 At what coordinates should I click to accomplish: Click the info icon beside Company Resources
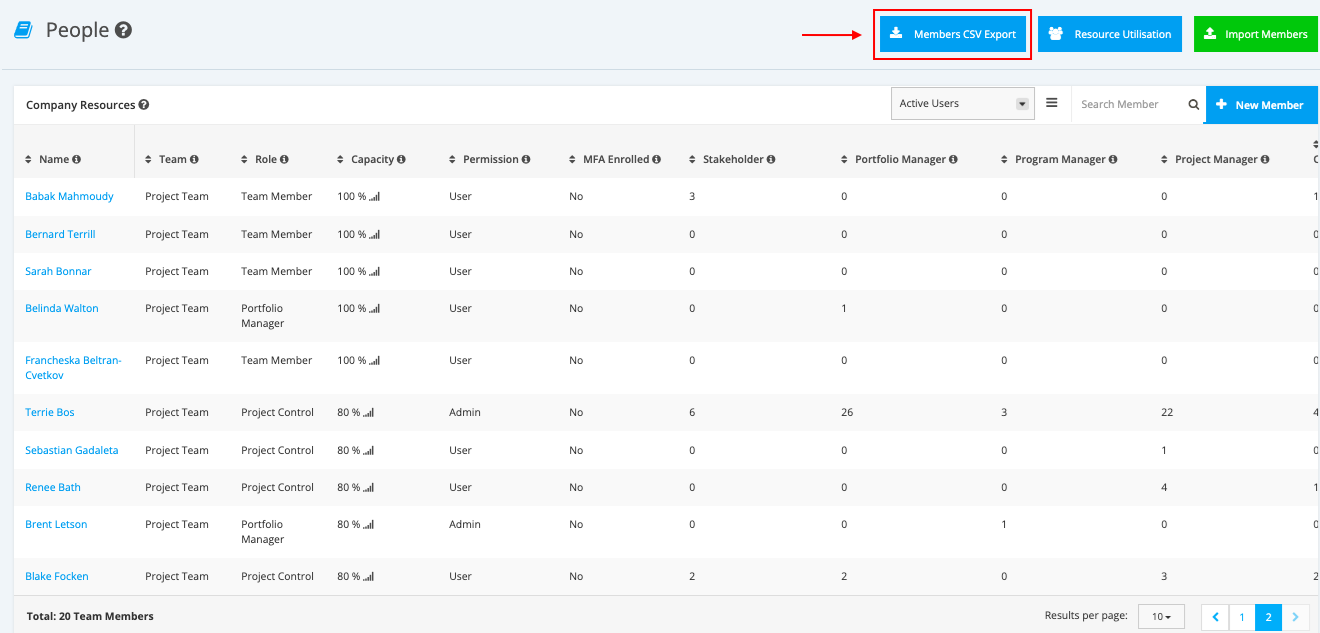(144, 105)
